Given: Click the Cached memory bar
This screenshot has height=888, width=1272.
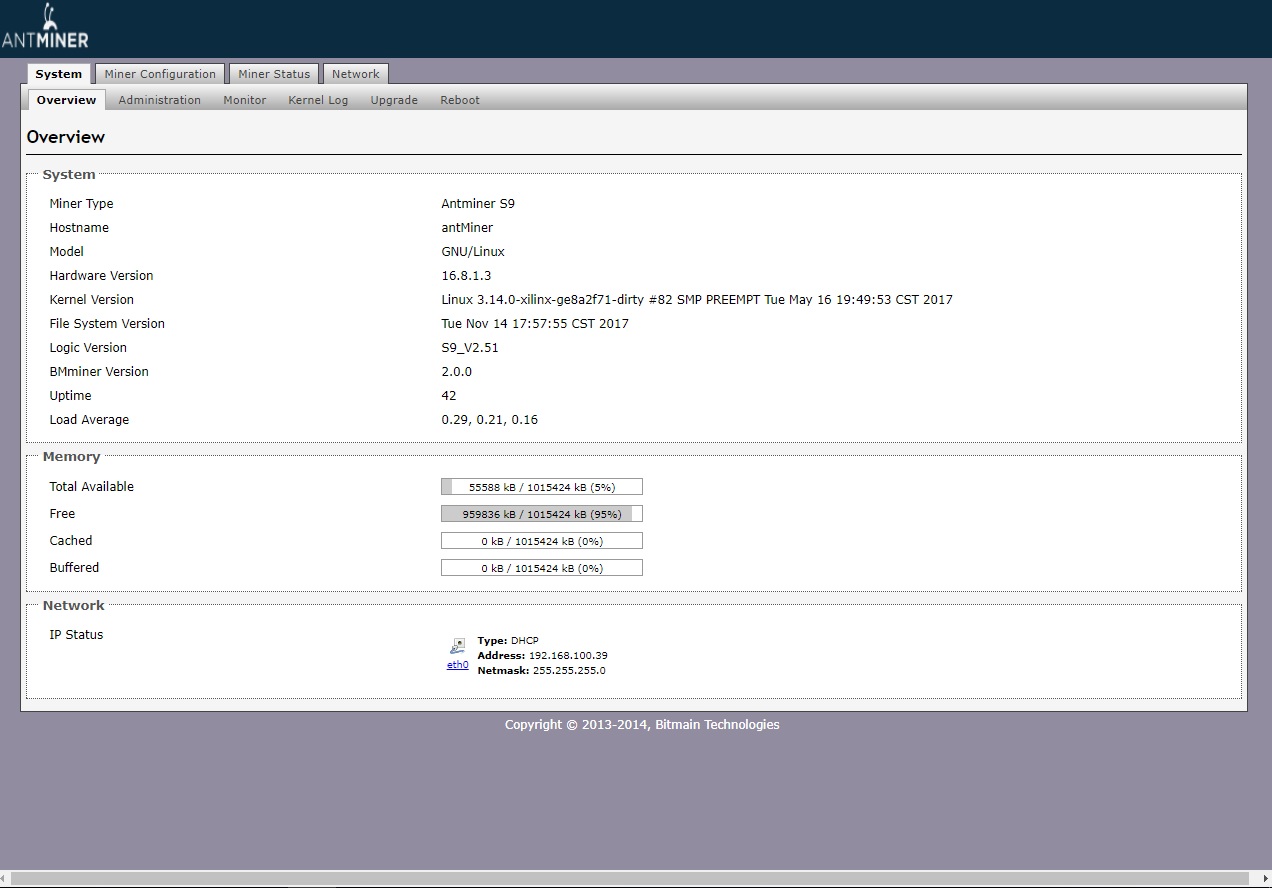Looking at the screenshot, I should [x=542, y=541].
